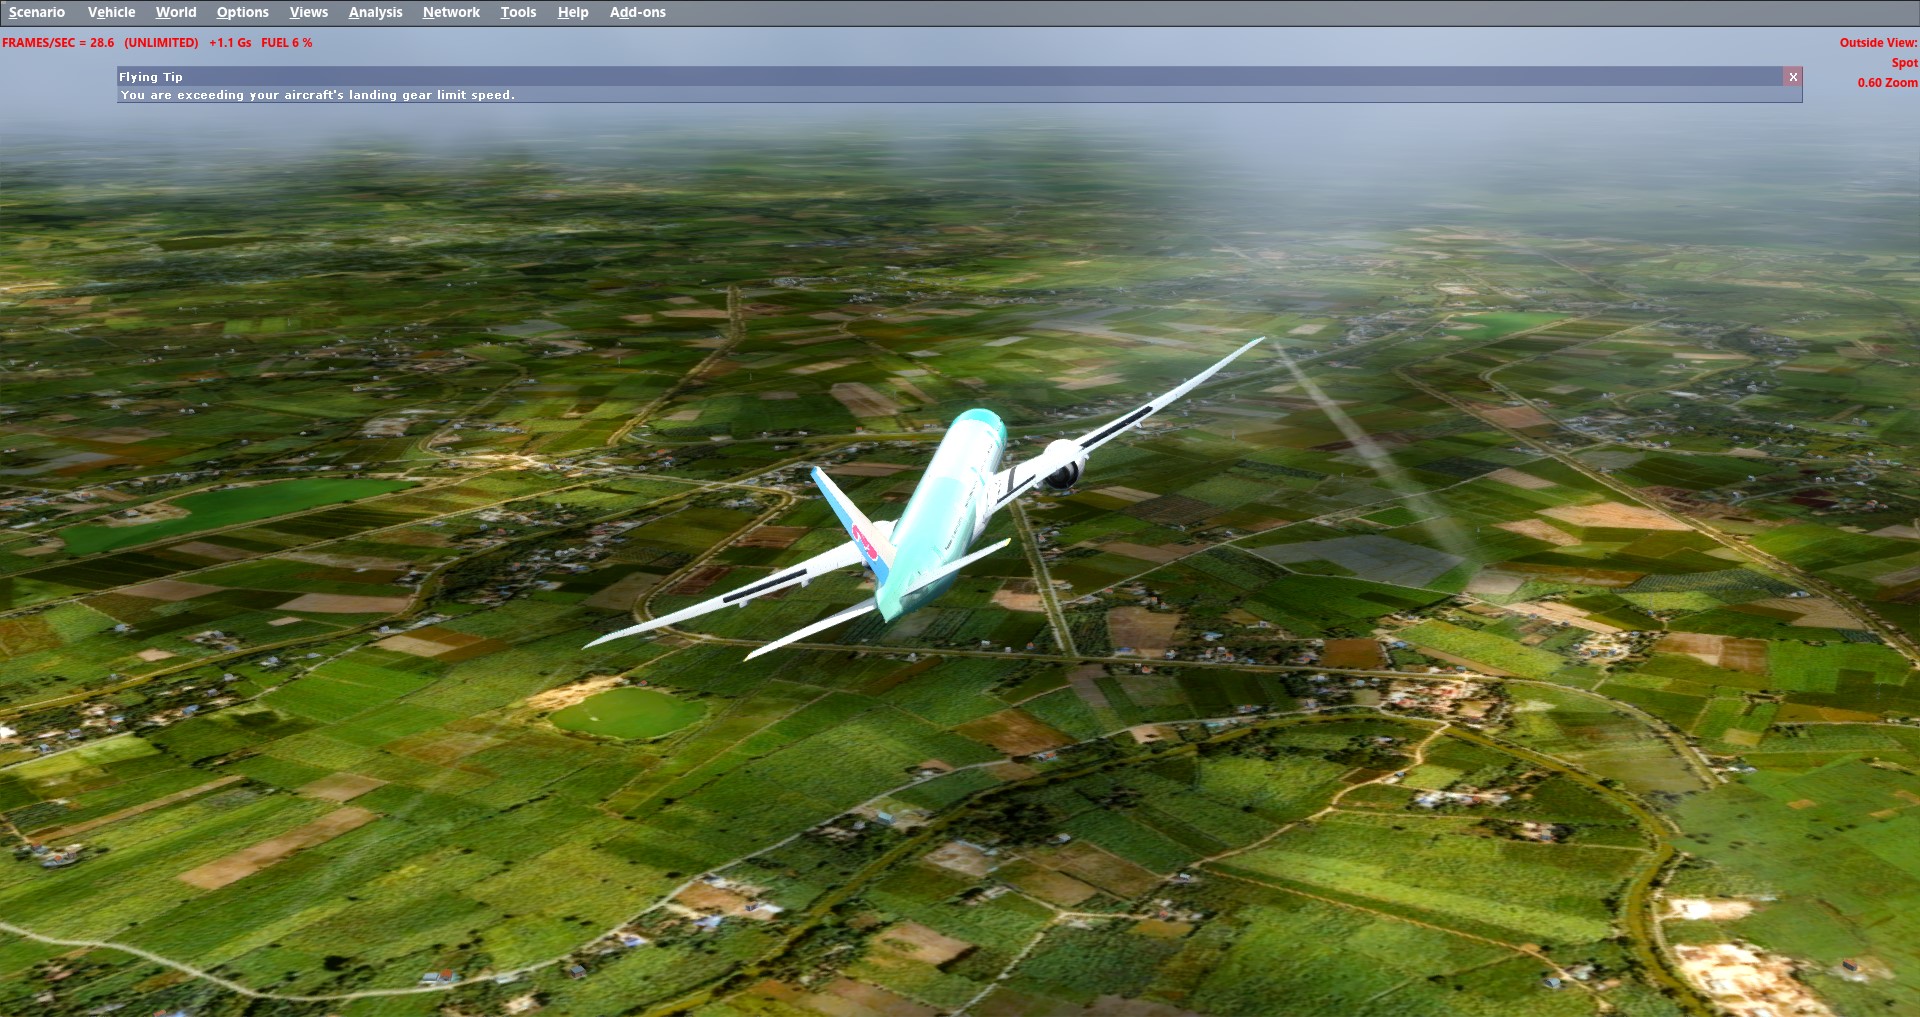Open the Tools menu

click(518, 12)
